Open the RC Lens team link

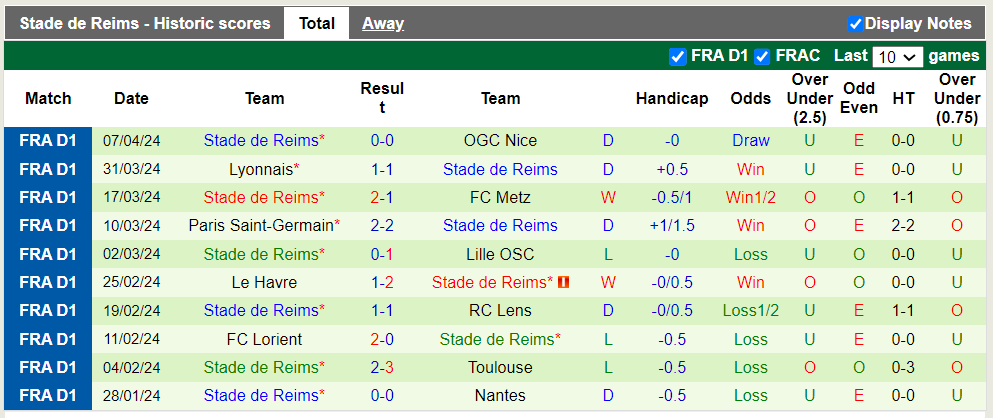pos(500,311)
